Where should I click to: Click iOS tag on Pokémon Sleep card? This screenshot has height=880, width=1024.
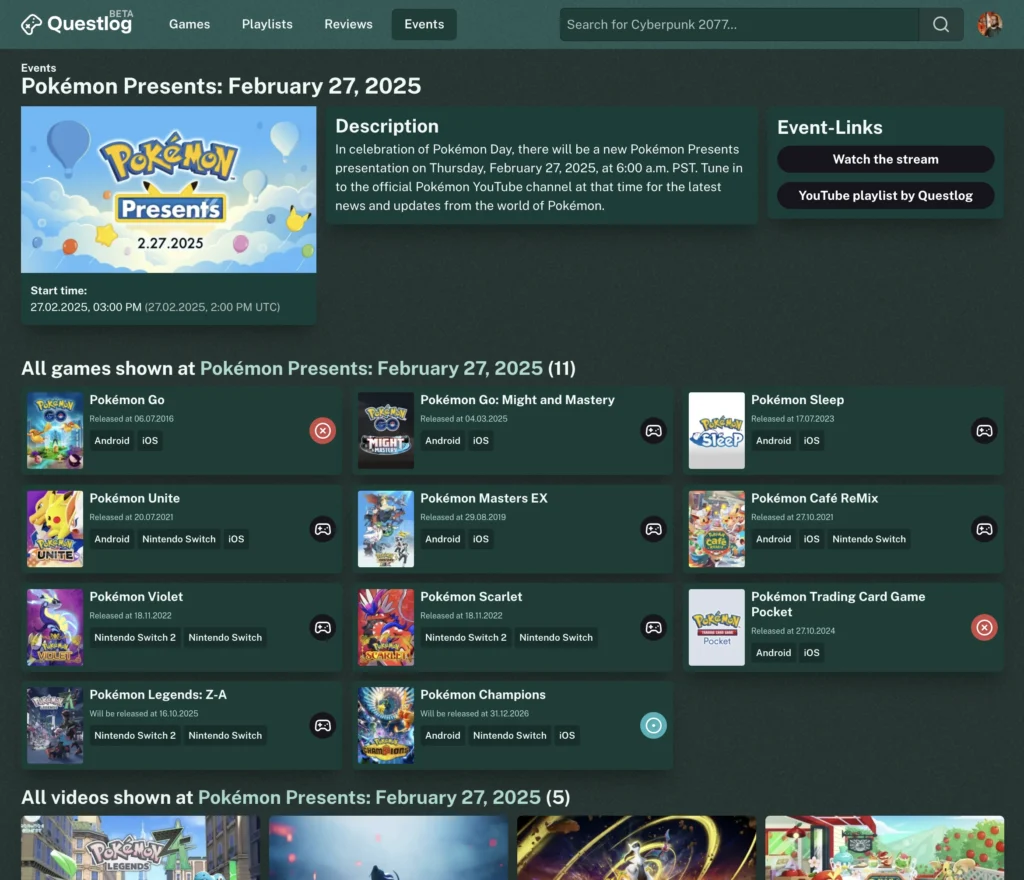pos(811,441)
